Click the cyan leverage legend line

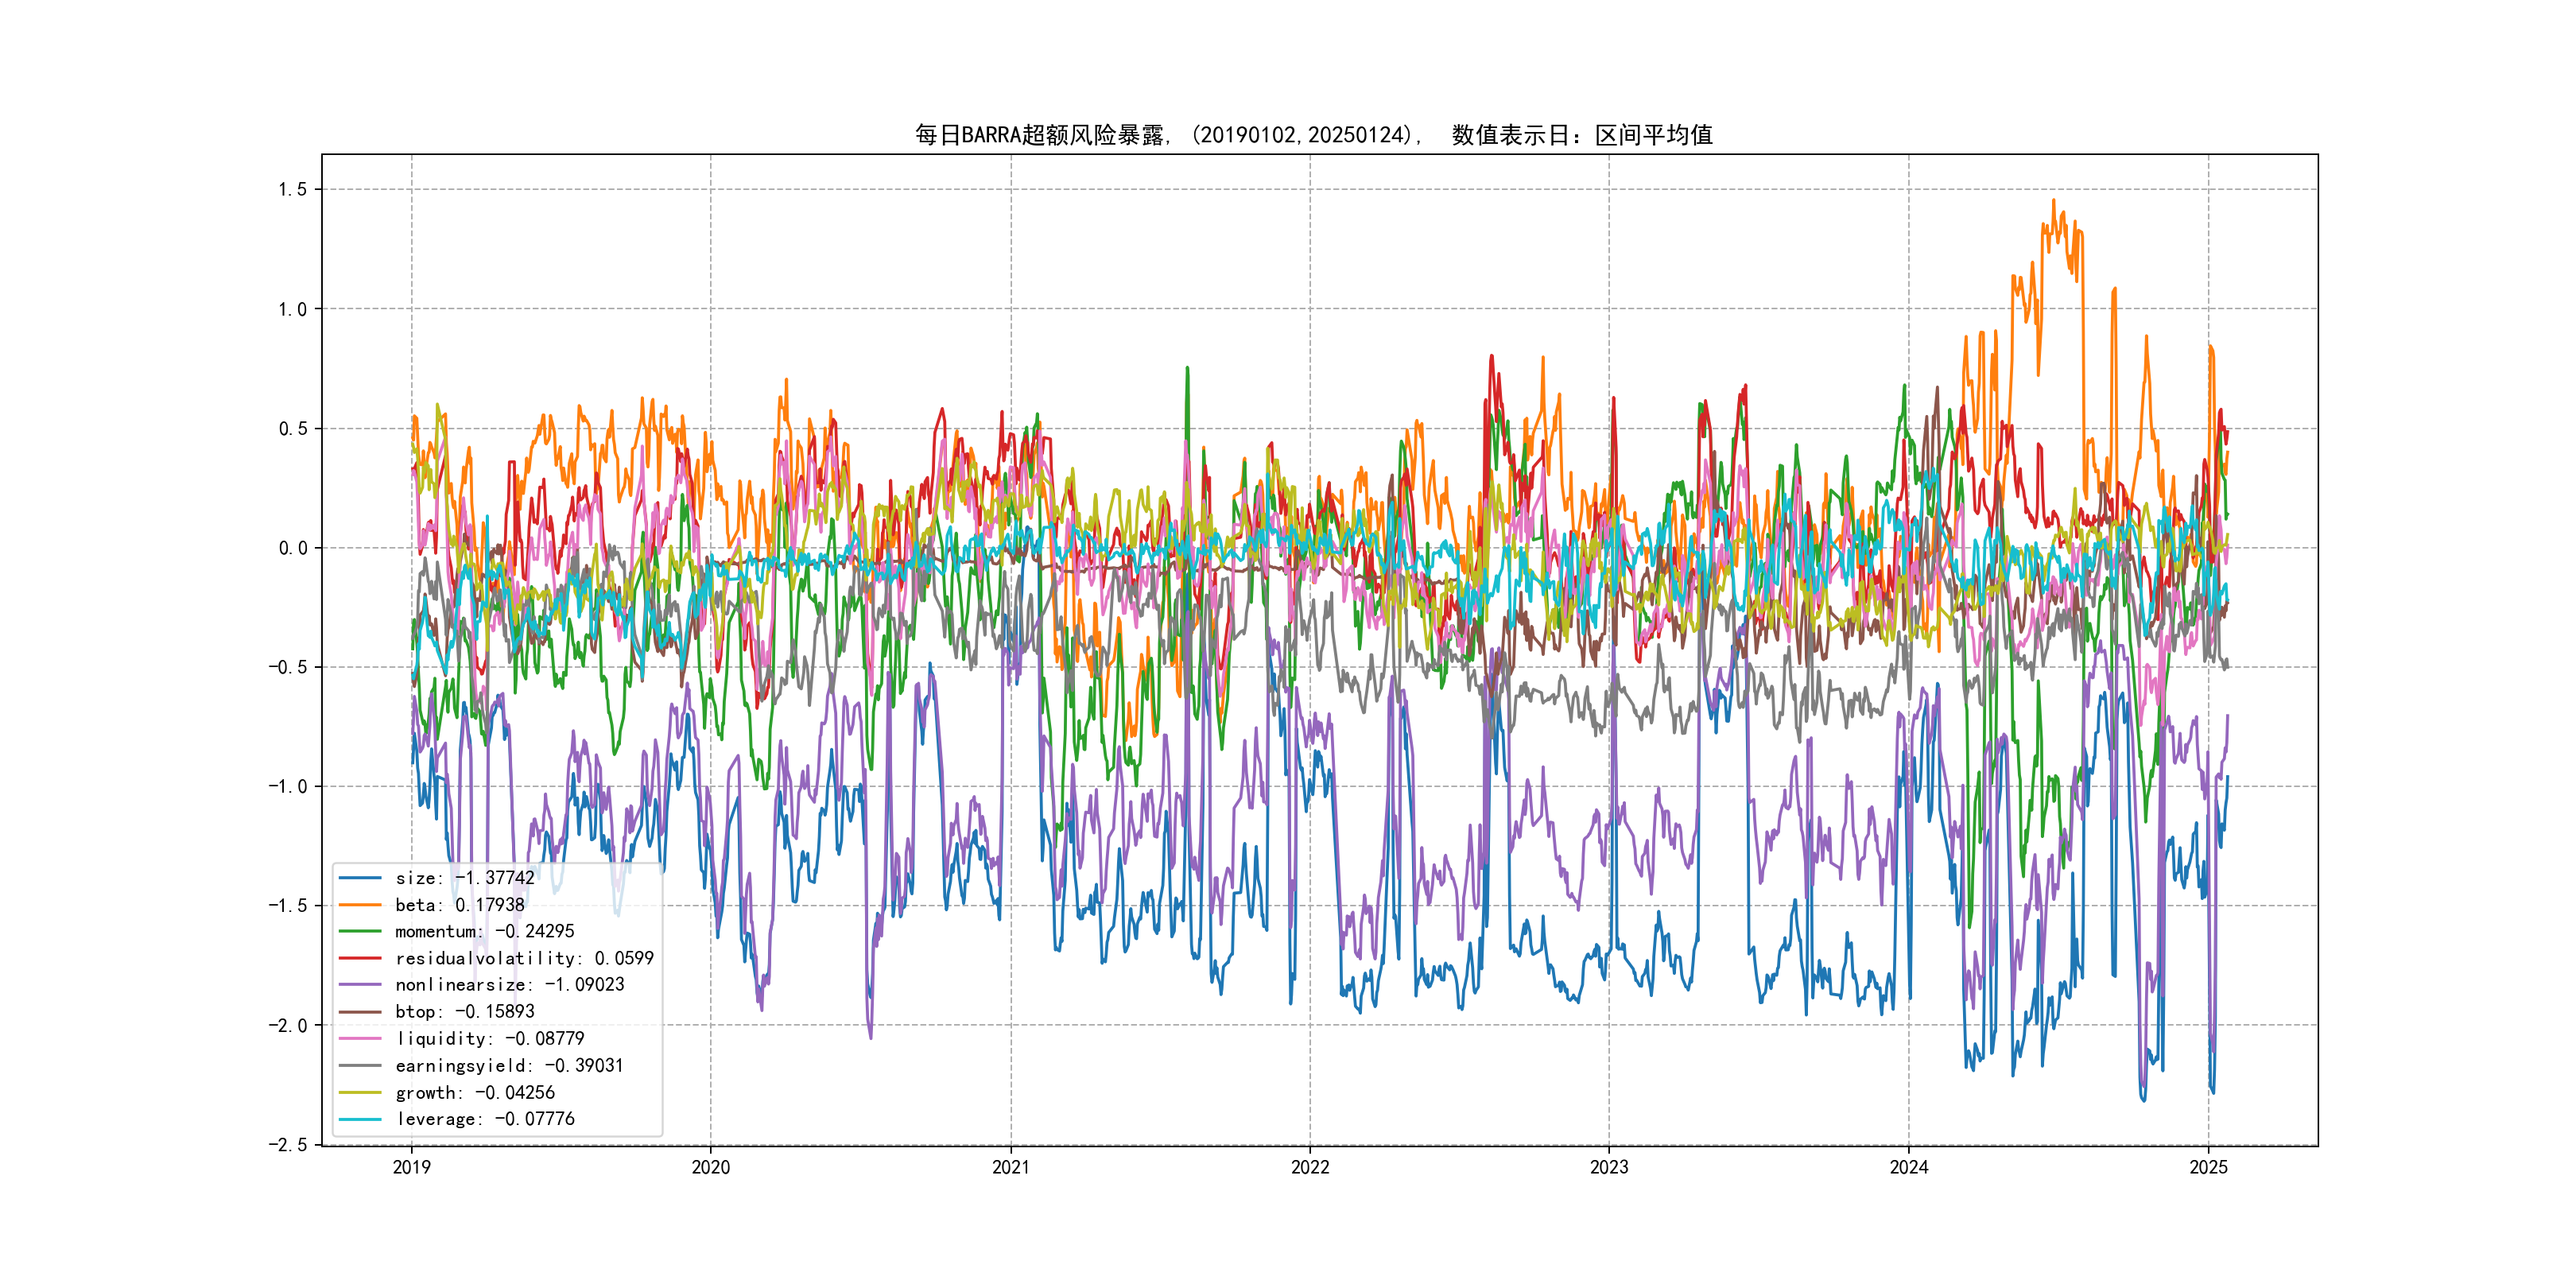click(360, 1119)
